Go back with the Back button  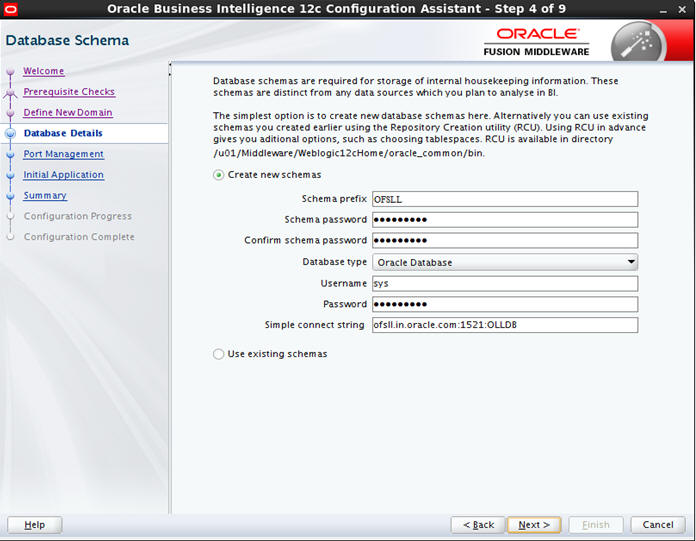(x=478, y=525)
